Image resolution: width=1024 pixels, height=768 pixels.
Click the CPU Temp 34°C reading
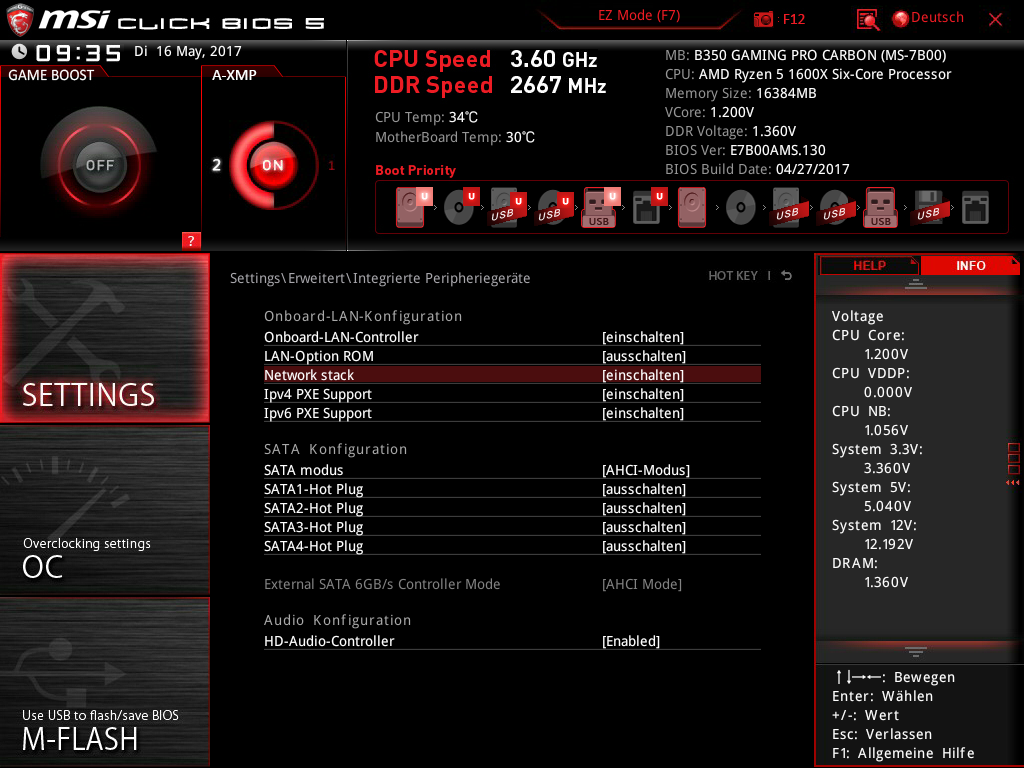point(426,118)
